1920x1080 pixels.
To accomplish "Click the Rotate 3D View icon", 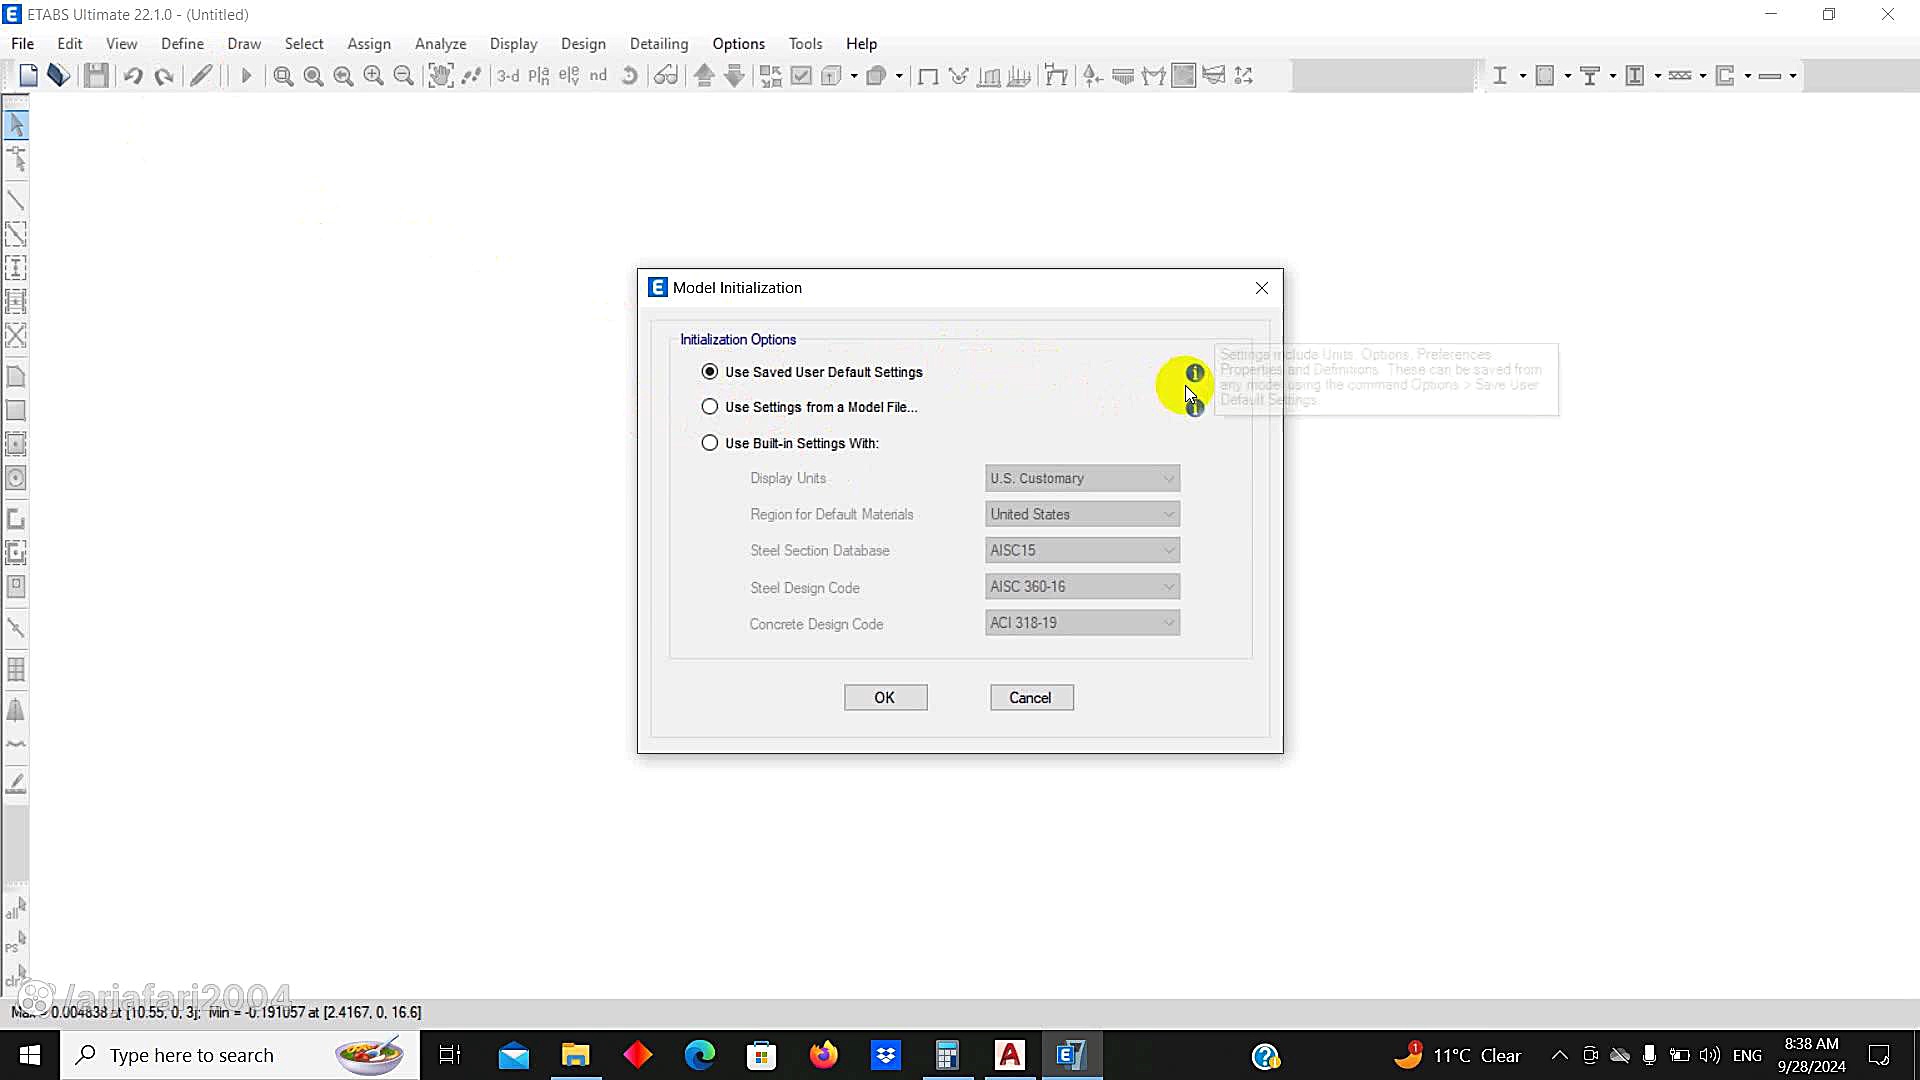I will (629, 76).
